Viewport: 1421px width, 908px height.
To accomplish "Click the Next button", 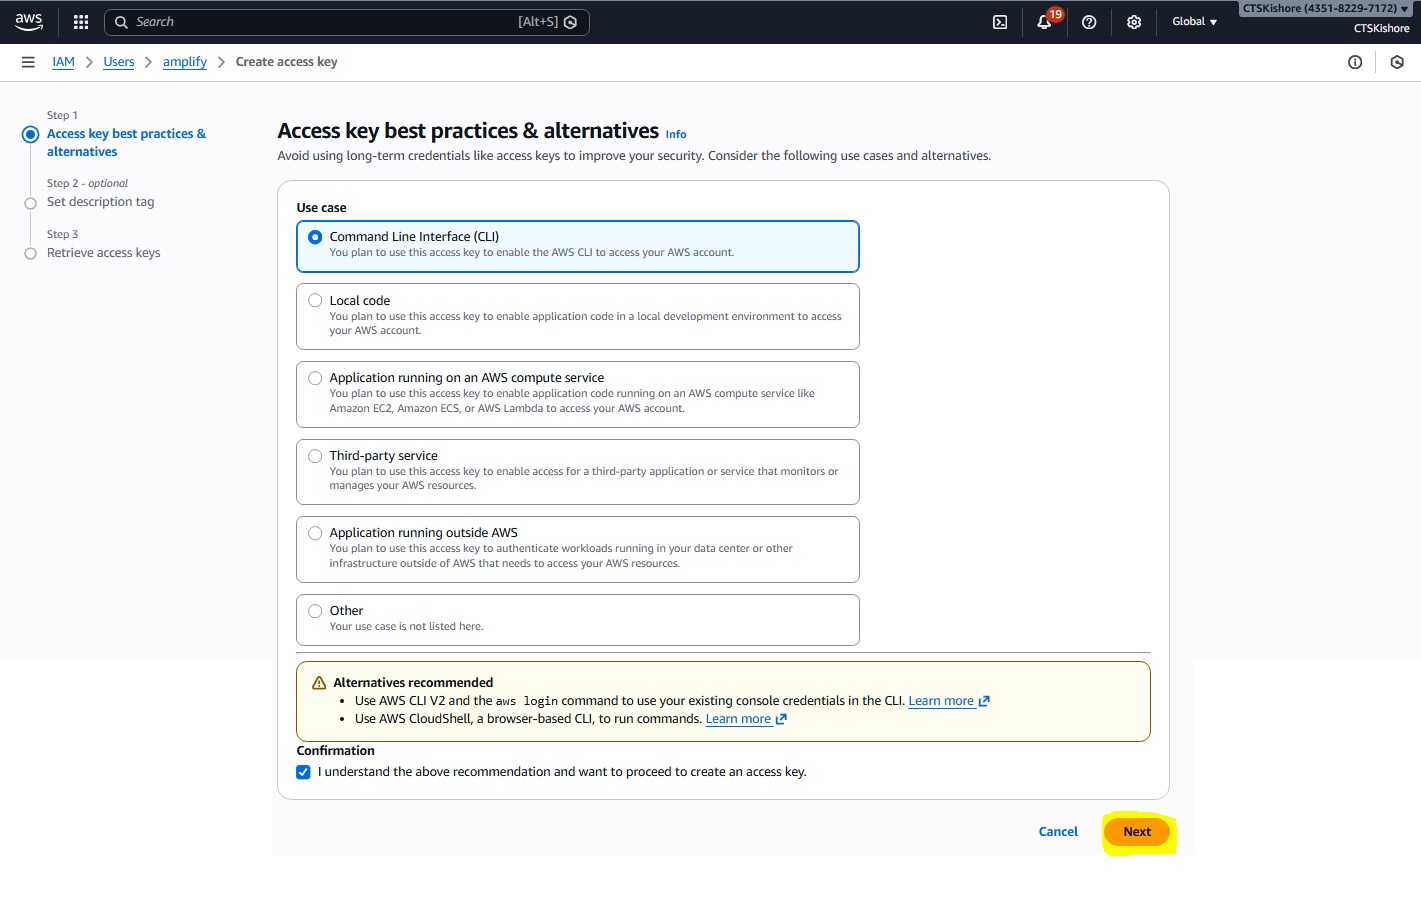I will [x=1137, y=832].
